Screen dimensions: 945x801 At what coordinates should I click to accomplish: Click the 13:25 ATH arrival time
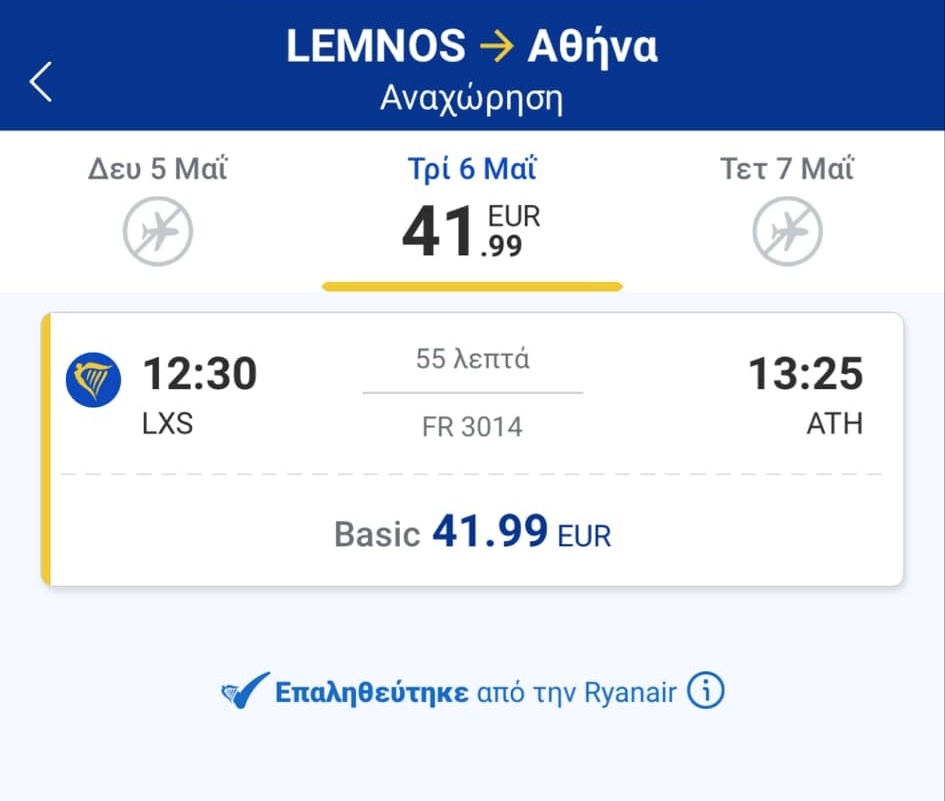805,375
